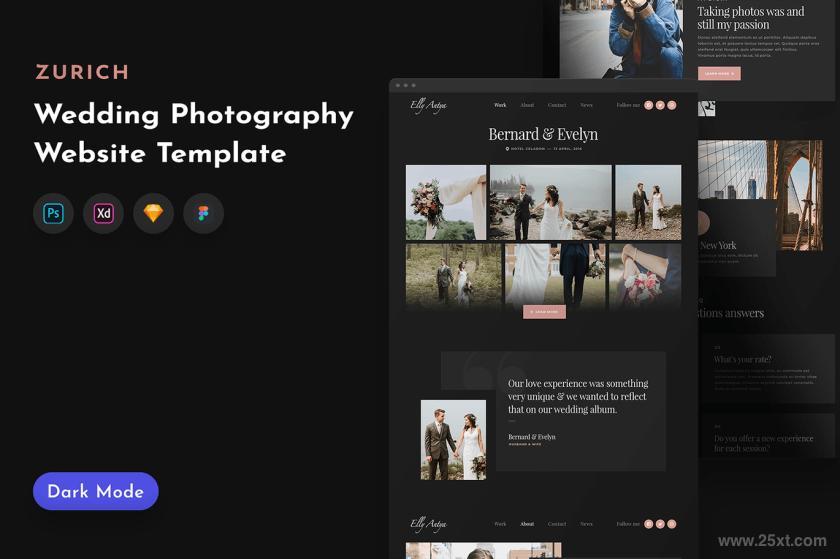Open the Work link in the lower header
This screenshot has height=559, width=840.
tap(500, 524)
